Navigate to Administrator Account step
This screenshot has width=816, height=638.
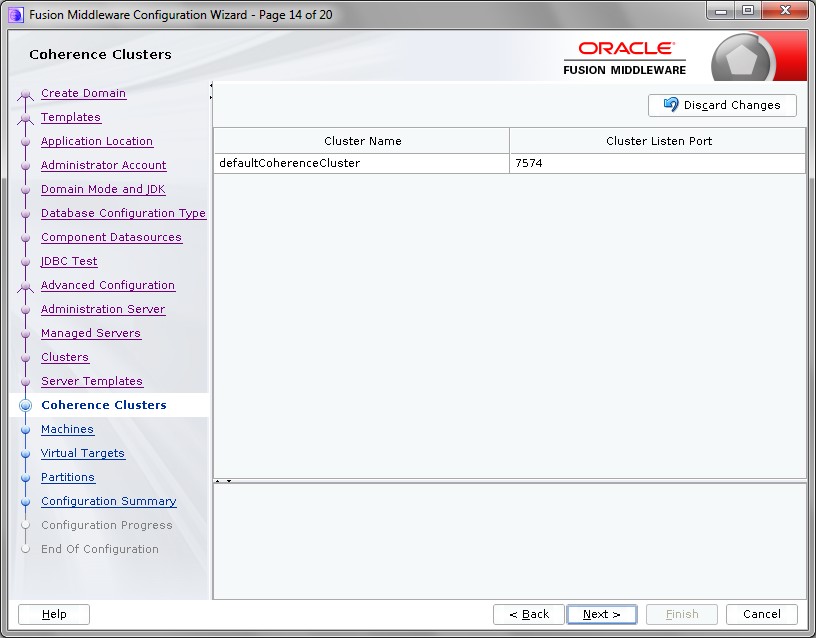click(104, 165)
